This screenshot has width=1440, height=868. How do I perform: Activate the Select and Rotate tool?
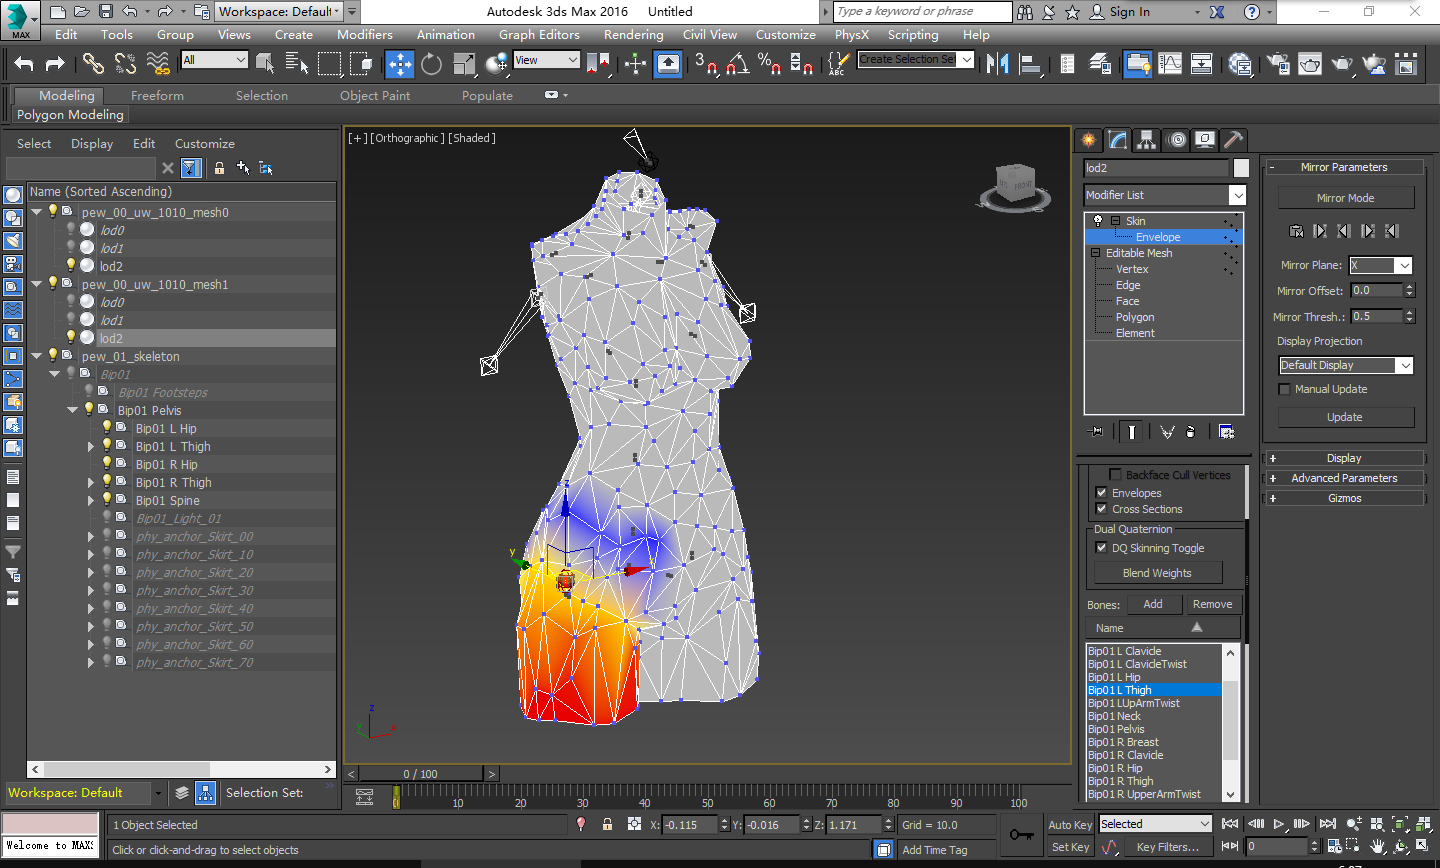coord(431,64)
